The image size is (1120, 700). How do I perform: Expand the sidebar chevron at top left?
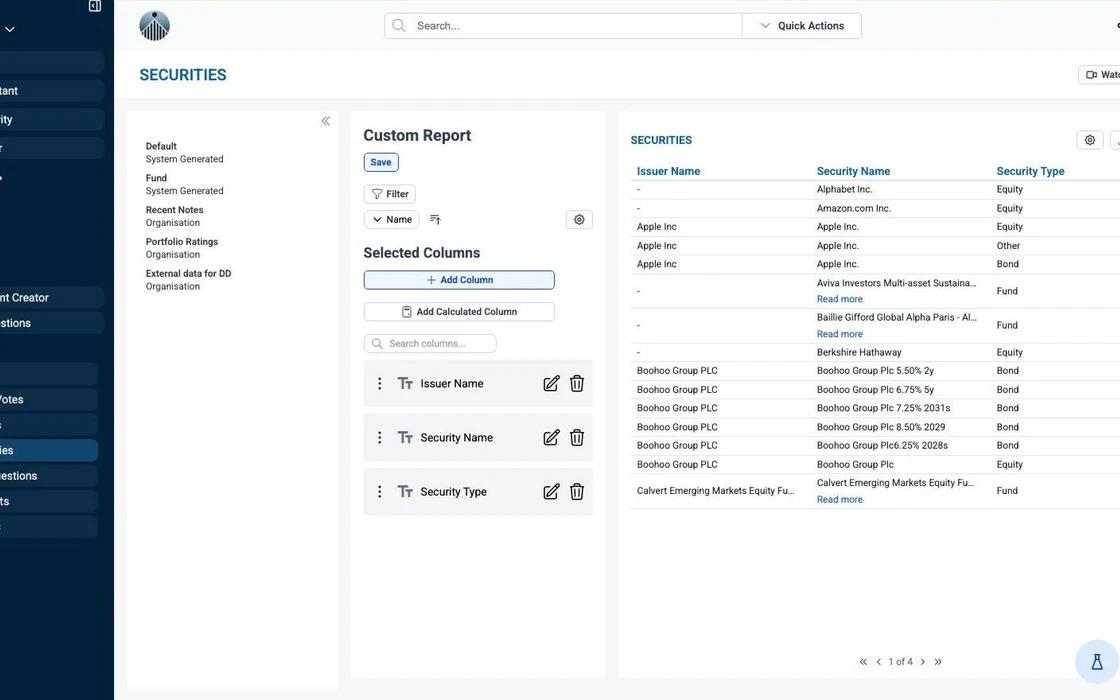coord(10,29)
